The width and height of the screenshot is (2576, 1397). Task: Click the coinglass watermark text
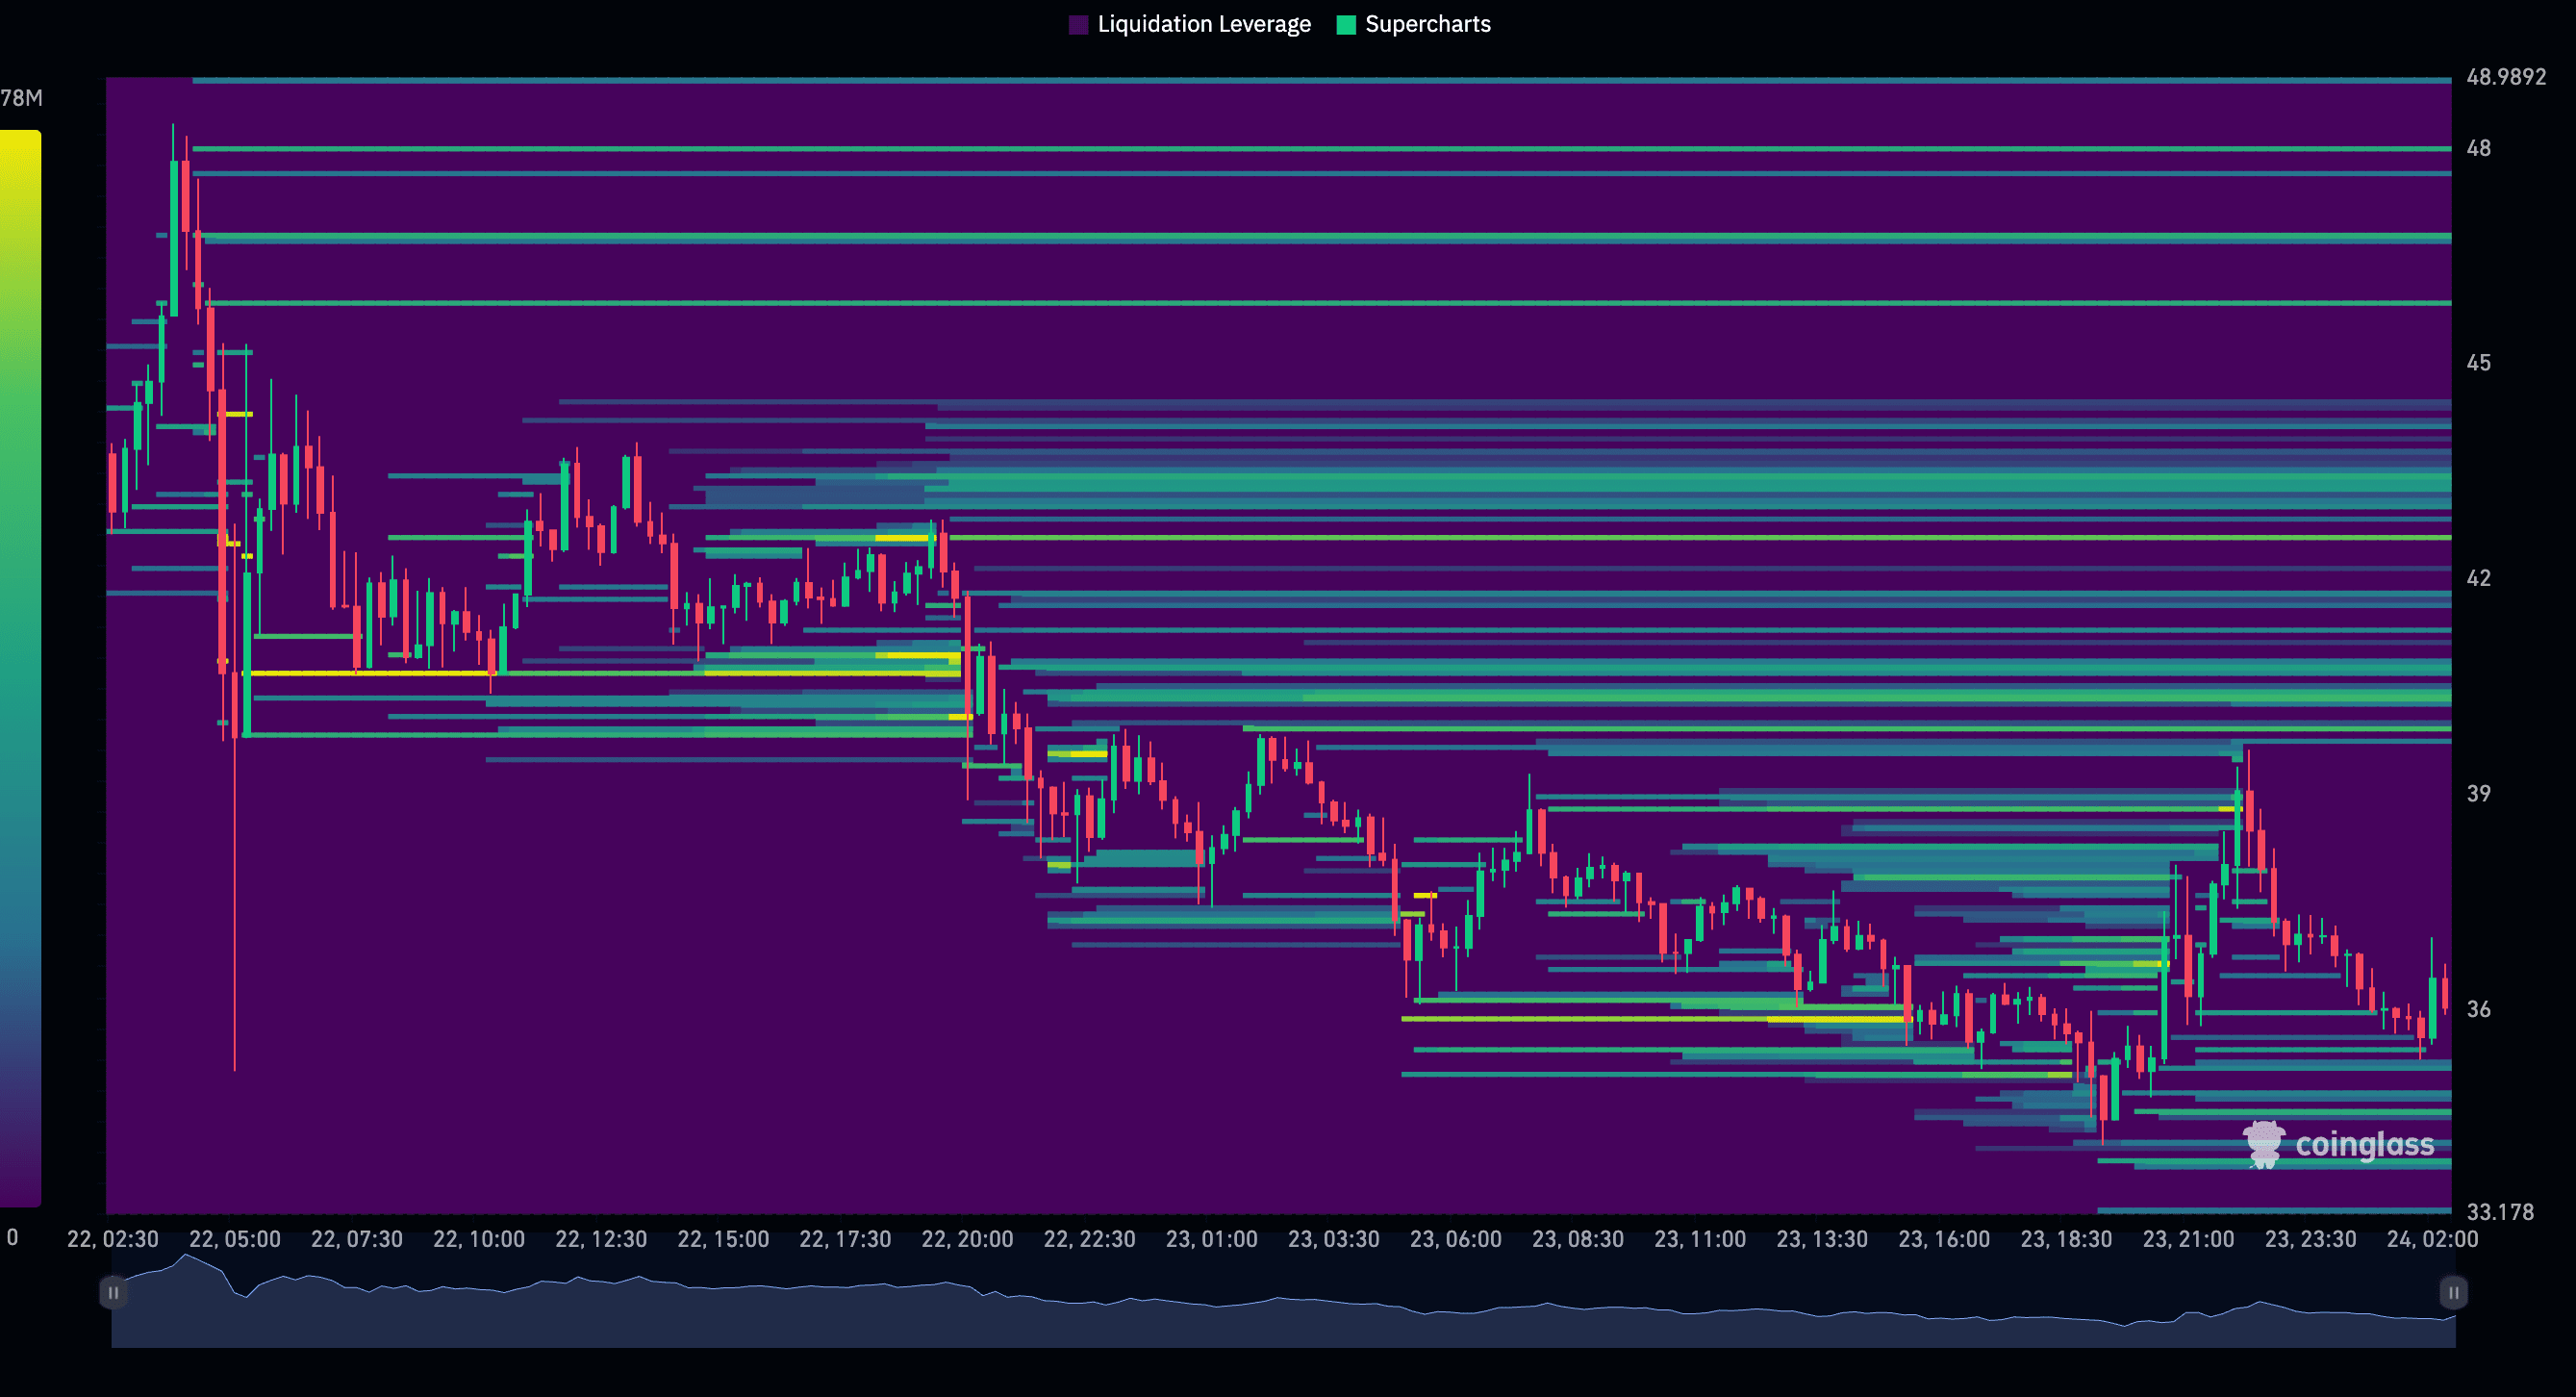coord(2364,1144)
